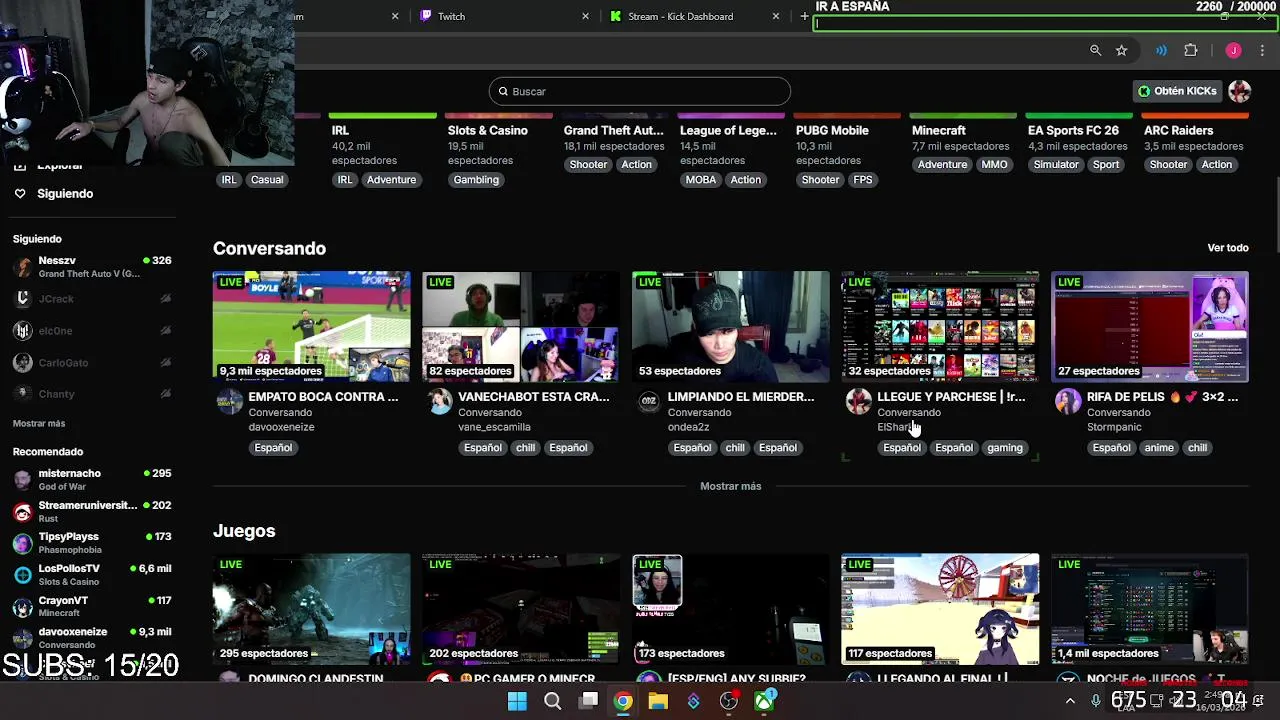This screenshot has height=720, width=1280.
Task: Open EMPATO BOCA CONTRA stream thumbnail
Action: point(311,326)
